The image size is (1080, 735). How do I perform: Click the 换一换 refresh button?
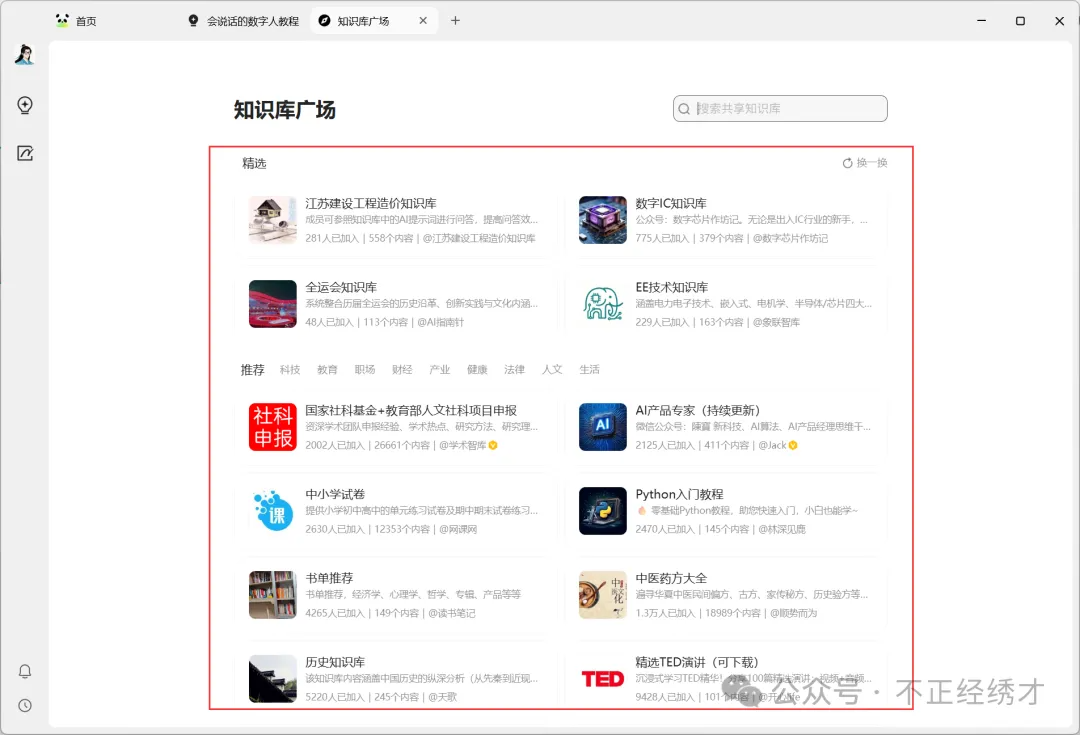(865, 163)
